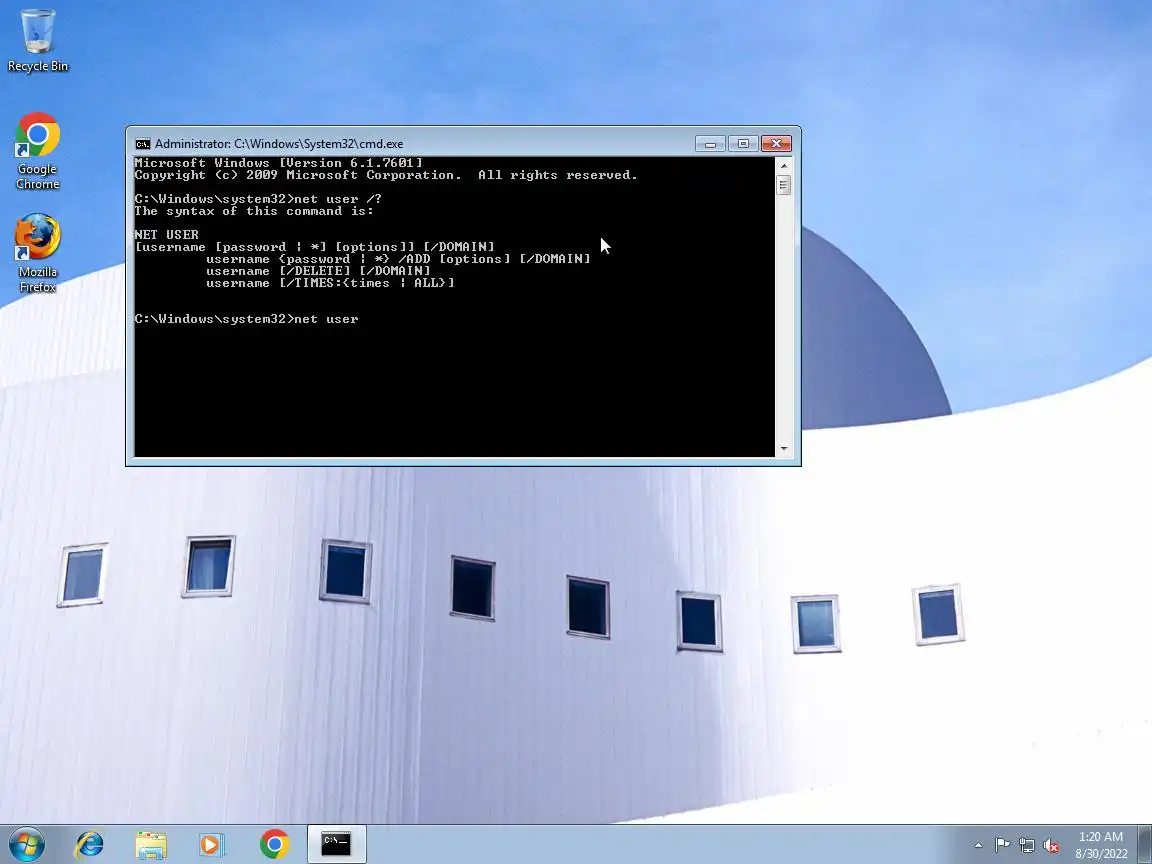
Task: Click the 'Microsoft Windows [Version 6.1.7601]' line
Action: tap(278, 163)
